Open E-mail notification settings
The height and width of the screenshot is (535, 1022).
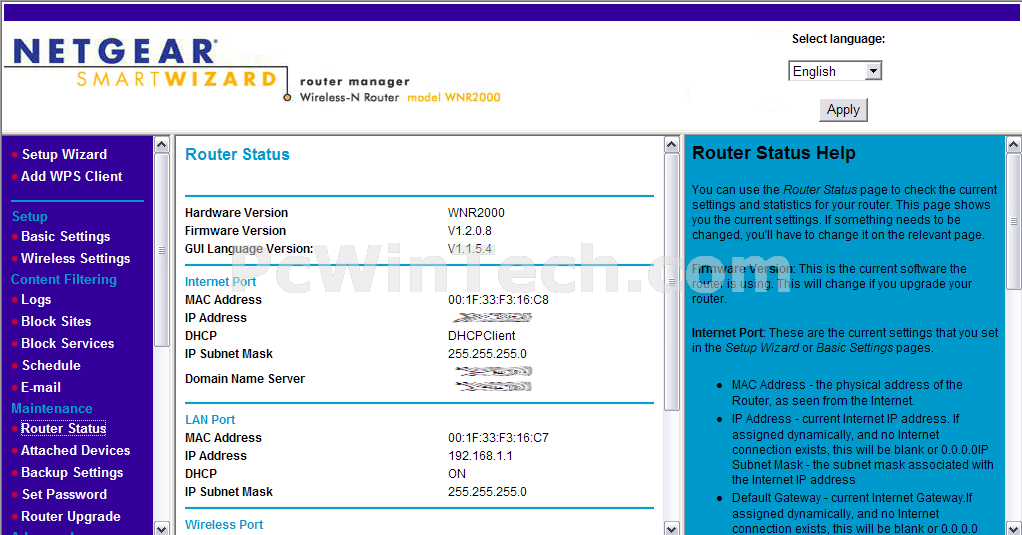click(x=41, y=388)
